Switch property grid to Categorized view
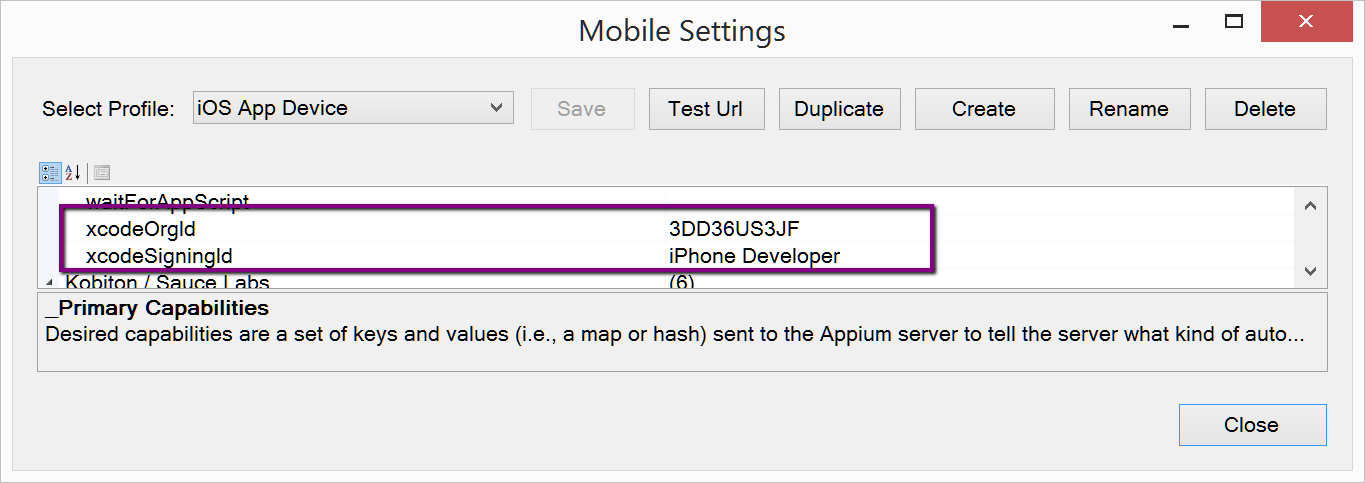 pos(50,173)
